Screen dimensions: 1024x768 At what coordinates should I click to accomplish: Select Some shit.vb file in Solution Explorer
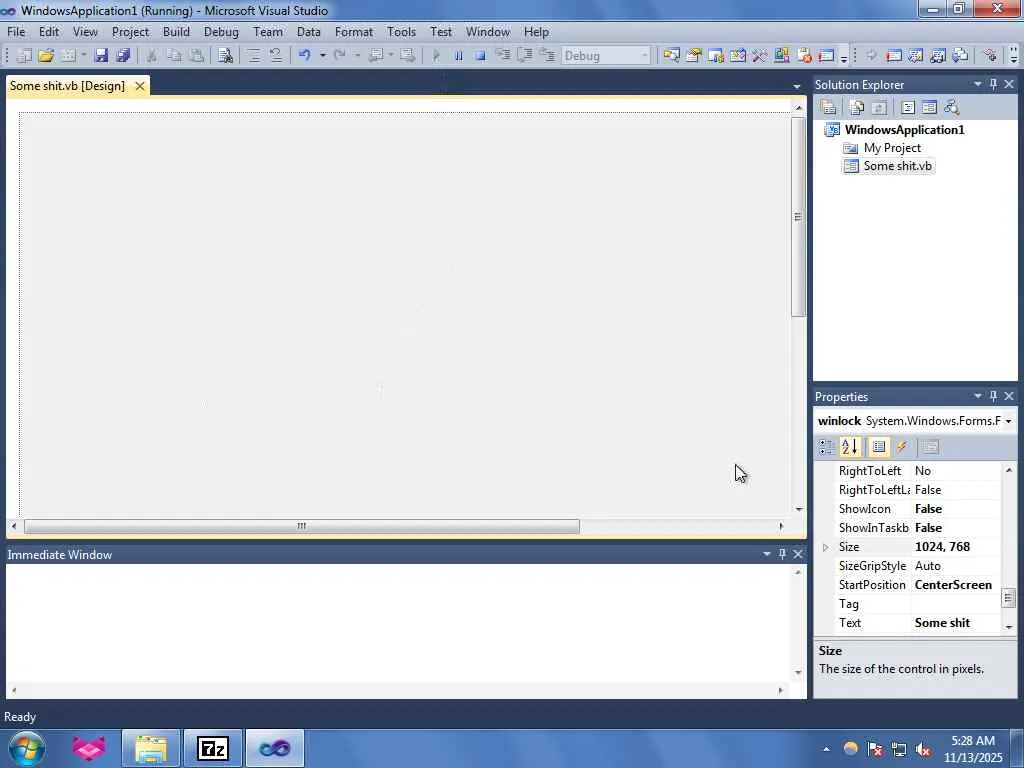click(x=897, y=166)
